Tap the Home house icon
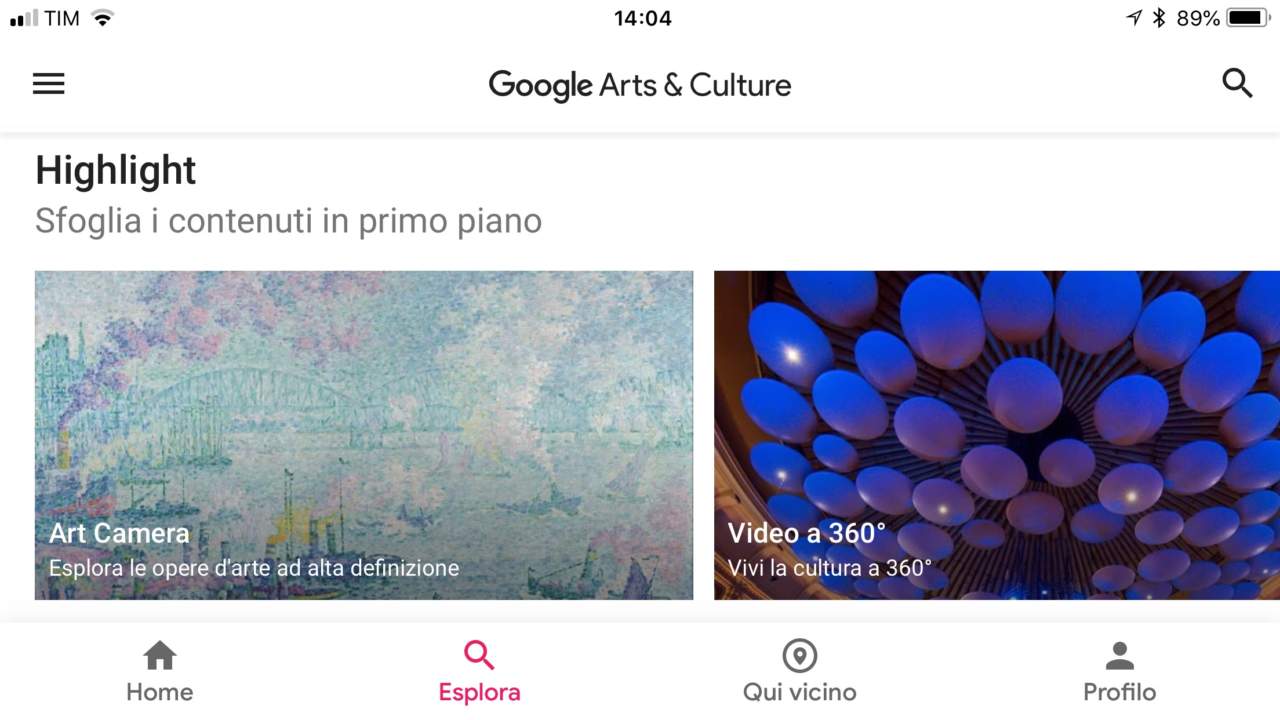Viewport: 1280px width, 720px height. point(160,656)
